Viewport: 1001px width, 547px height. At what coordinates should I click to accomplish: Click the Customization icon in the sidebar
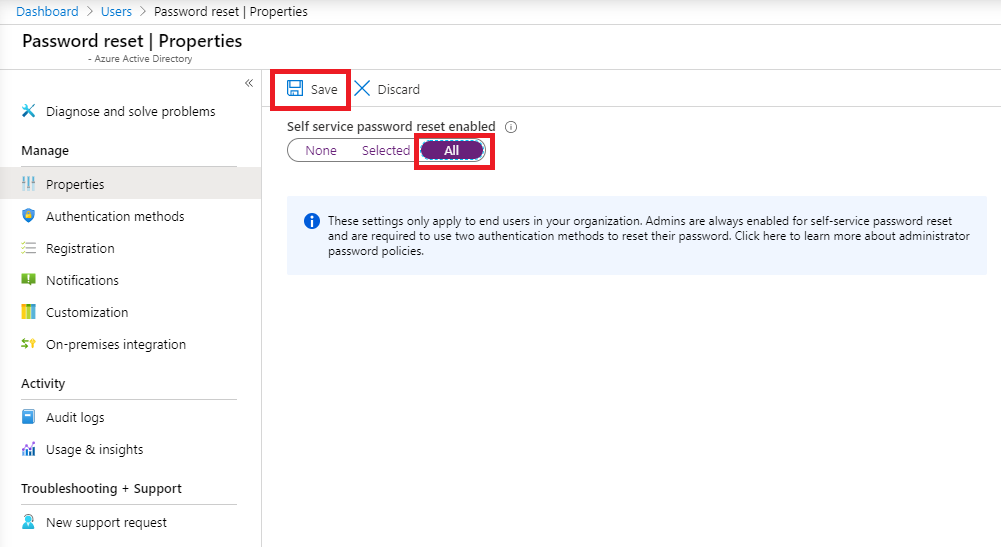pyautogui.click(x=29, y=312)
